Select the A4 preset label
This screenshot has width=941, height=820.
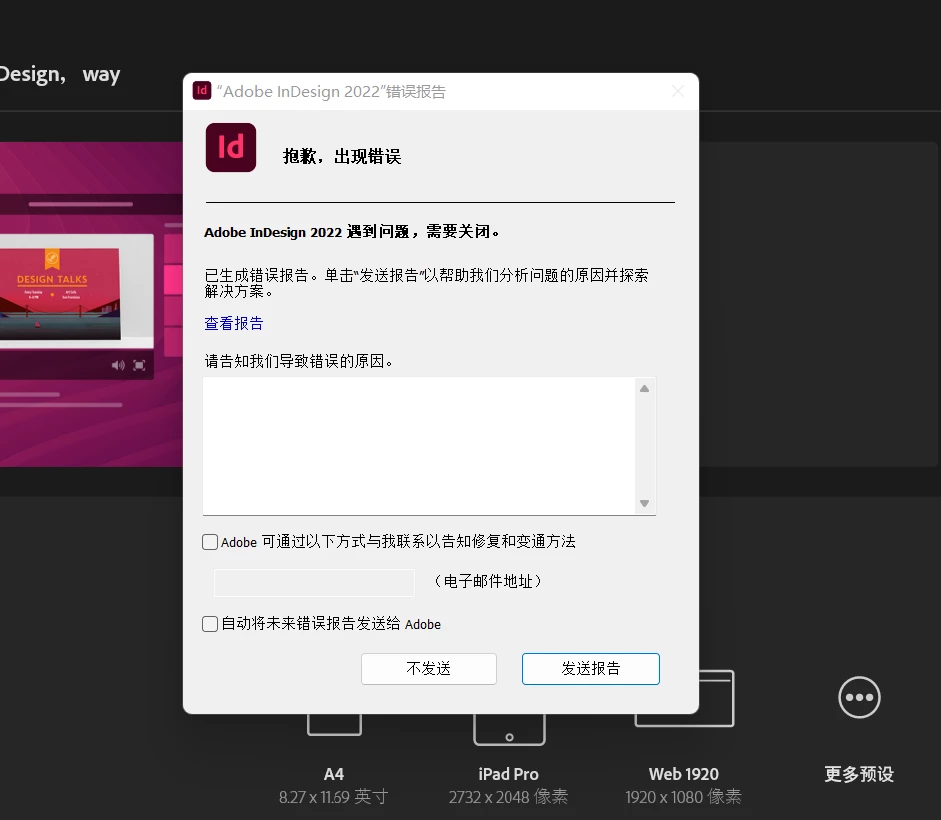tap(334, 774)
